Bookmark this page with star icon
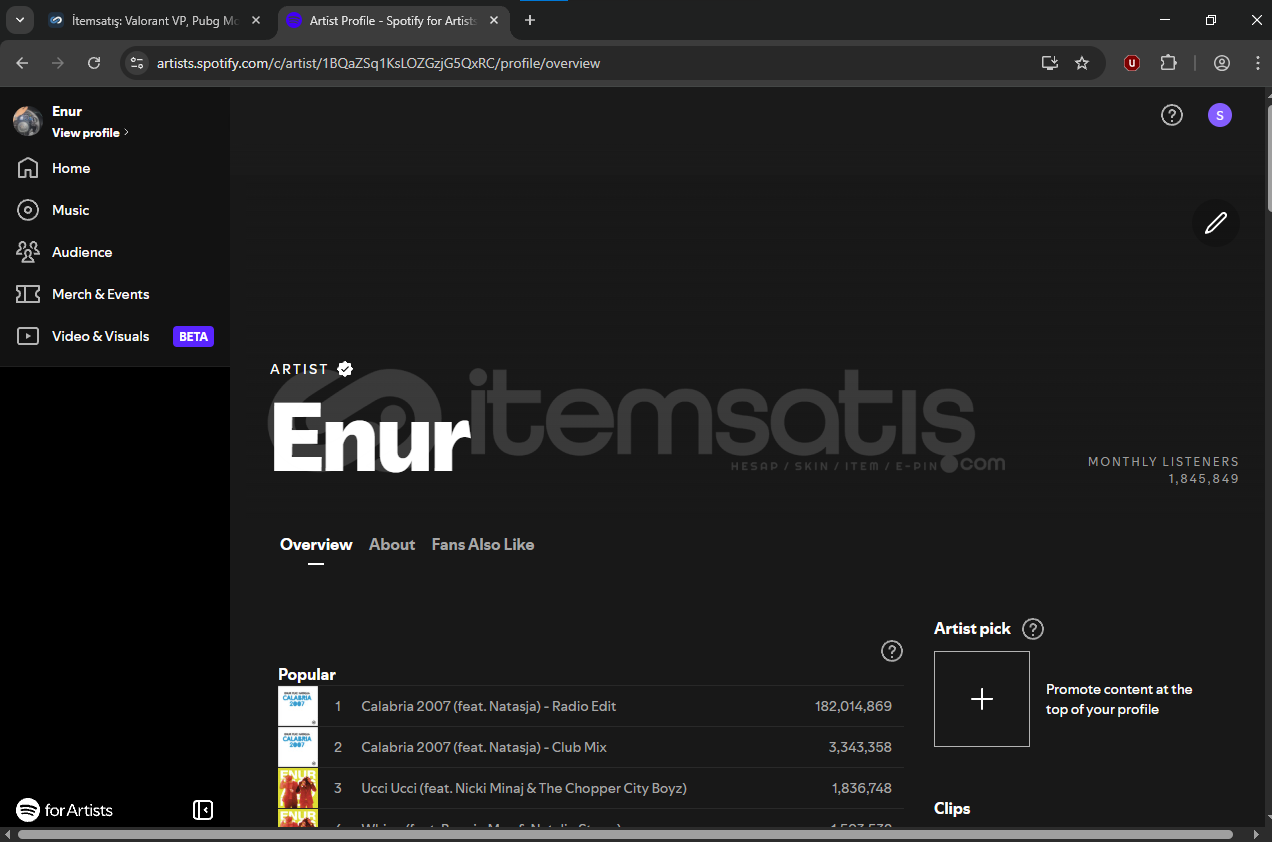 click(1081, 63)
